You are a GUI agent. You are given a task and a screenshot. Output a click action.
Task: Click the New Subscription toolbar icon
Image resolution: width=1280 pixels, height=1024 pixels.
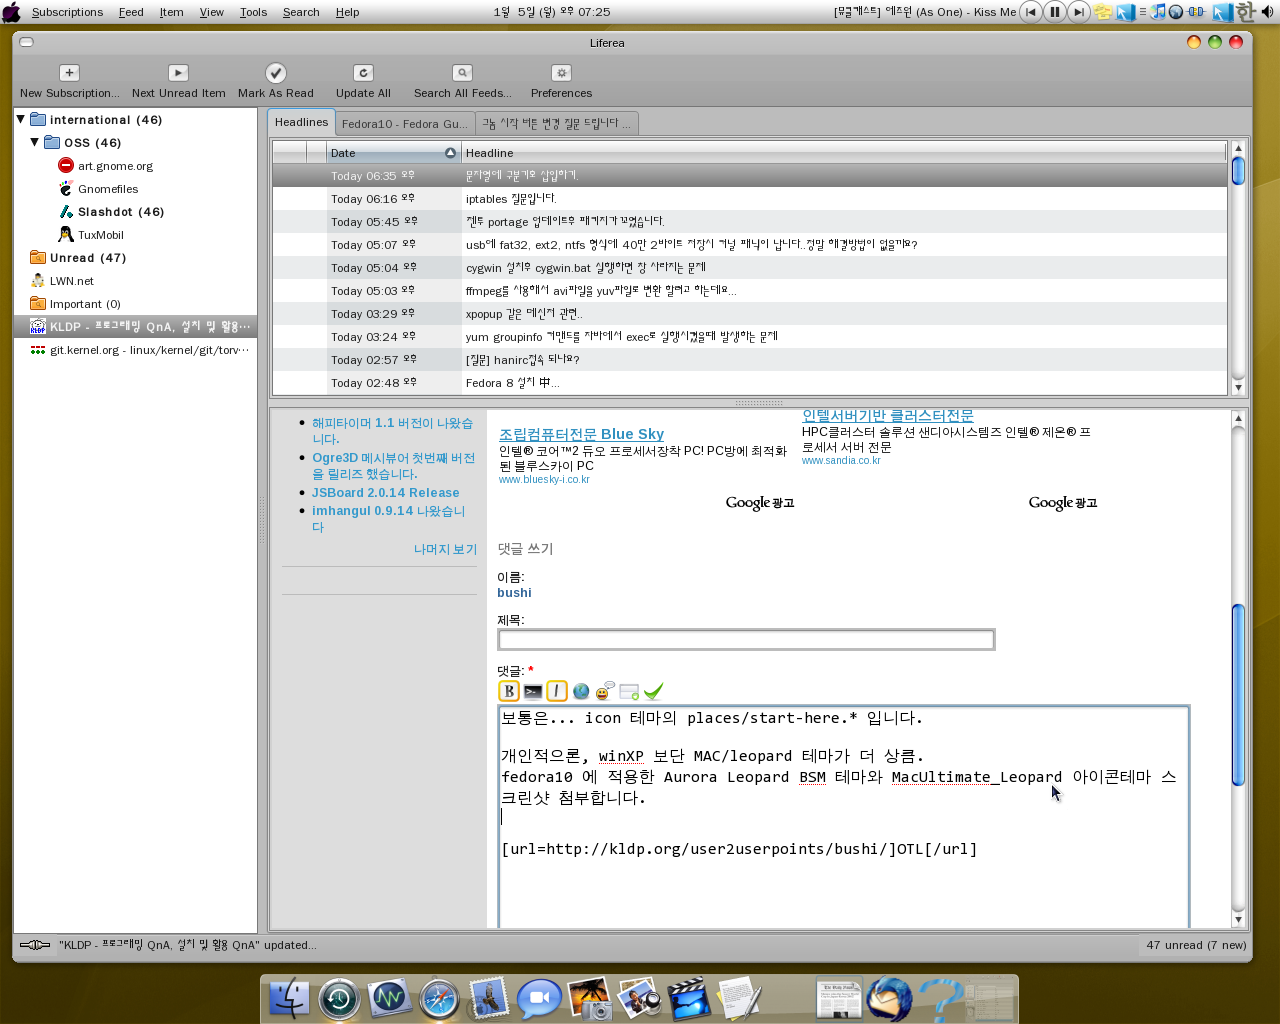pos(69,73)
